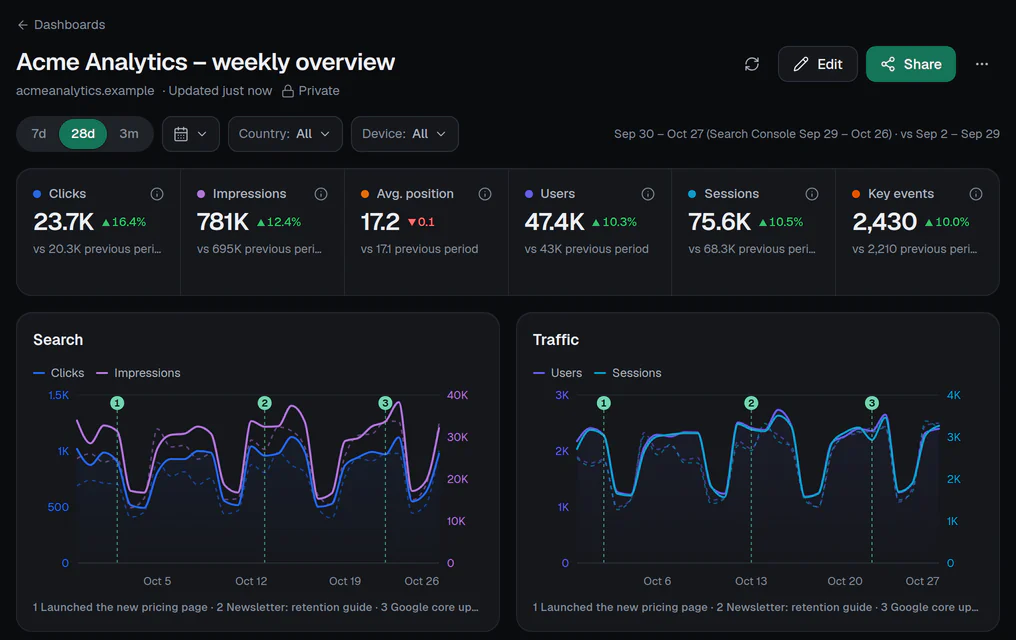Select the 3m time range

128,134
